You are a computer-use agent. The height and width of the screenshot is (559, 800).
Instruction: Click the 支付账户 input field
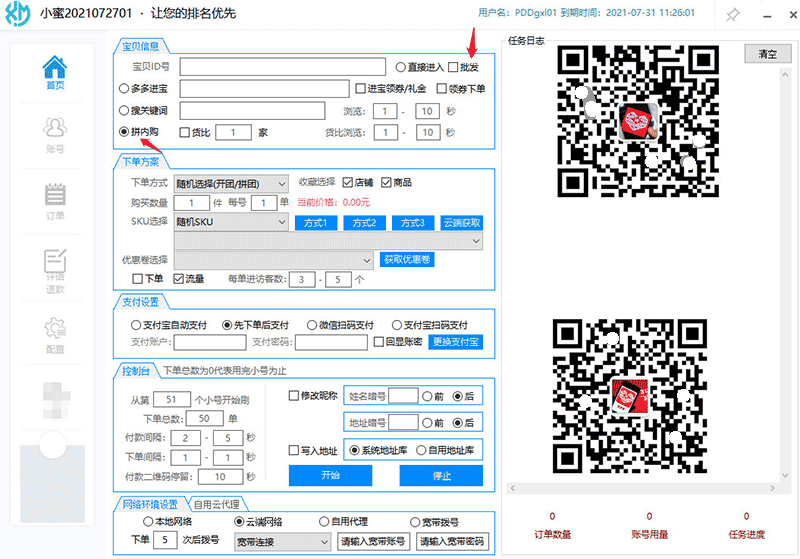(210, 342)
